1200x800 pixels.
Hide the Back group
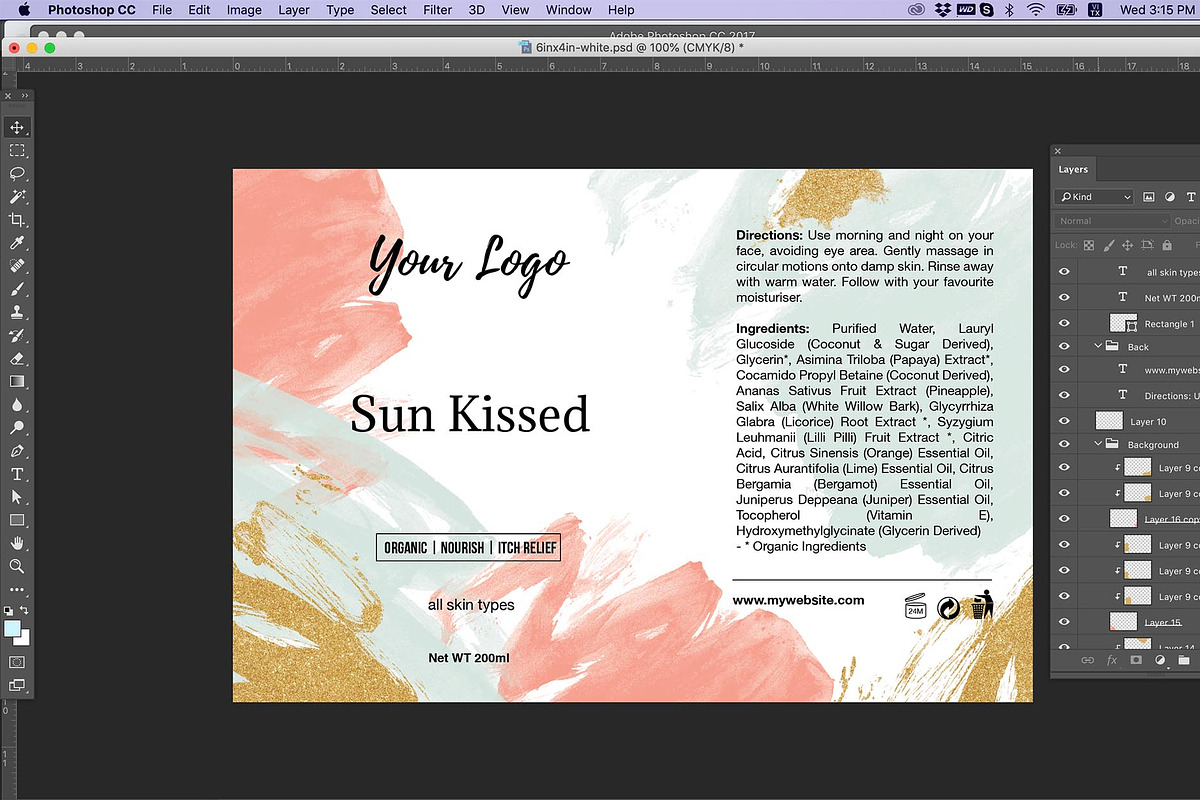(x=1064, y=347)
